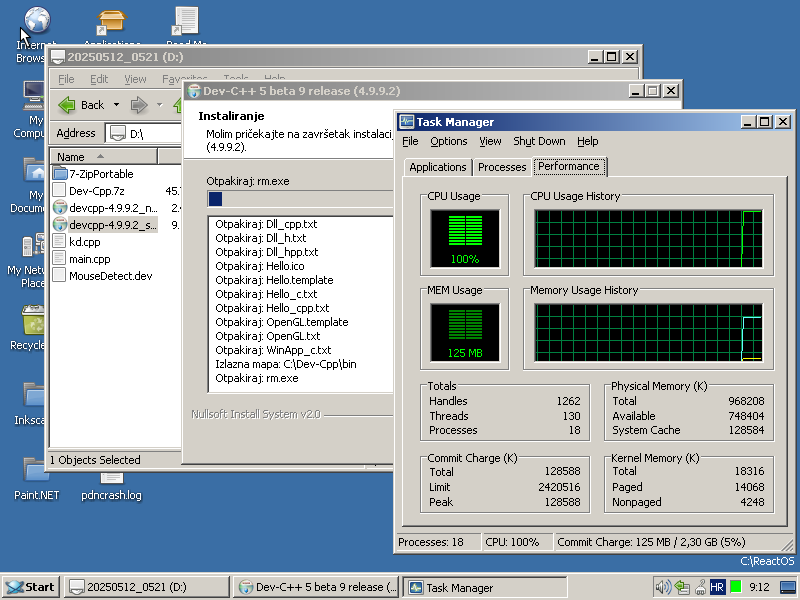Open the My Computer desktop icon
Viewport: 800px width, 600px height.
tap(34, 96)
